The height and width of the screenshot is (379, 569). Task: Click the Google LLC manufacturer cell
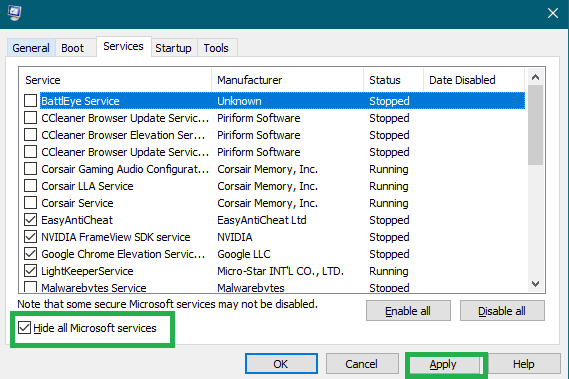pos(244,254)
